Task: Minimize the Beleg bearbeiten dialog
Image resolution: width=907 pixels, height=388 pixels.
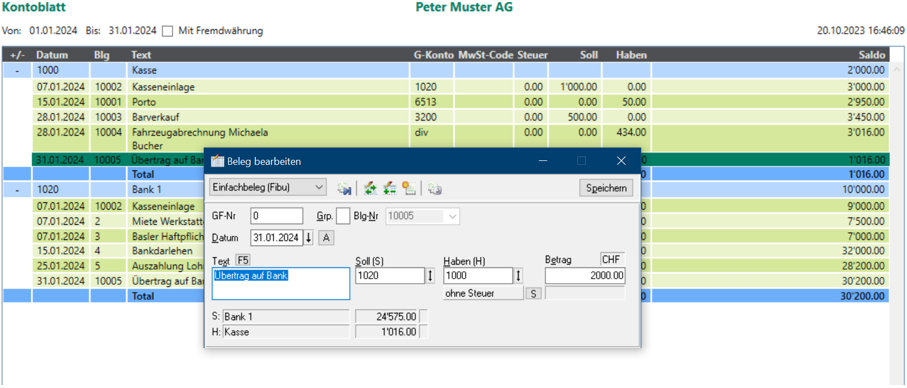Action: (x=543, y=161)
